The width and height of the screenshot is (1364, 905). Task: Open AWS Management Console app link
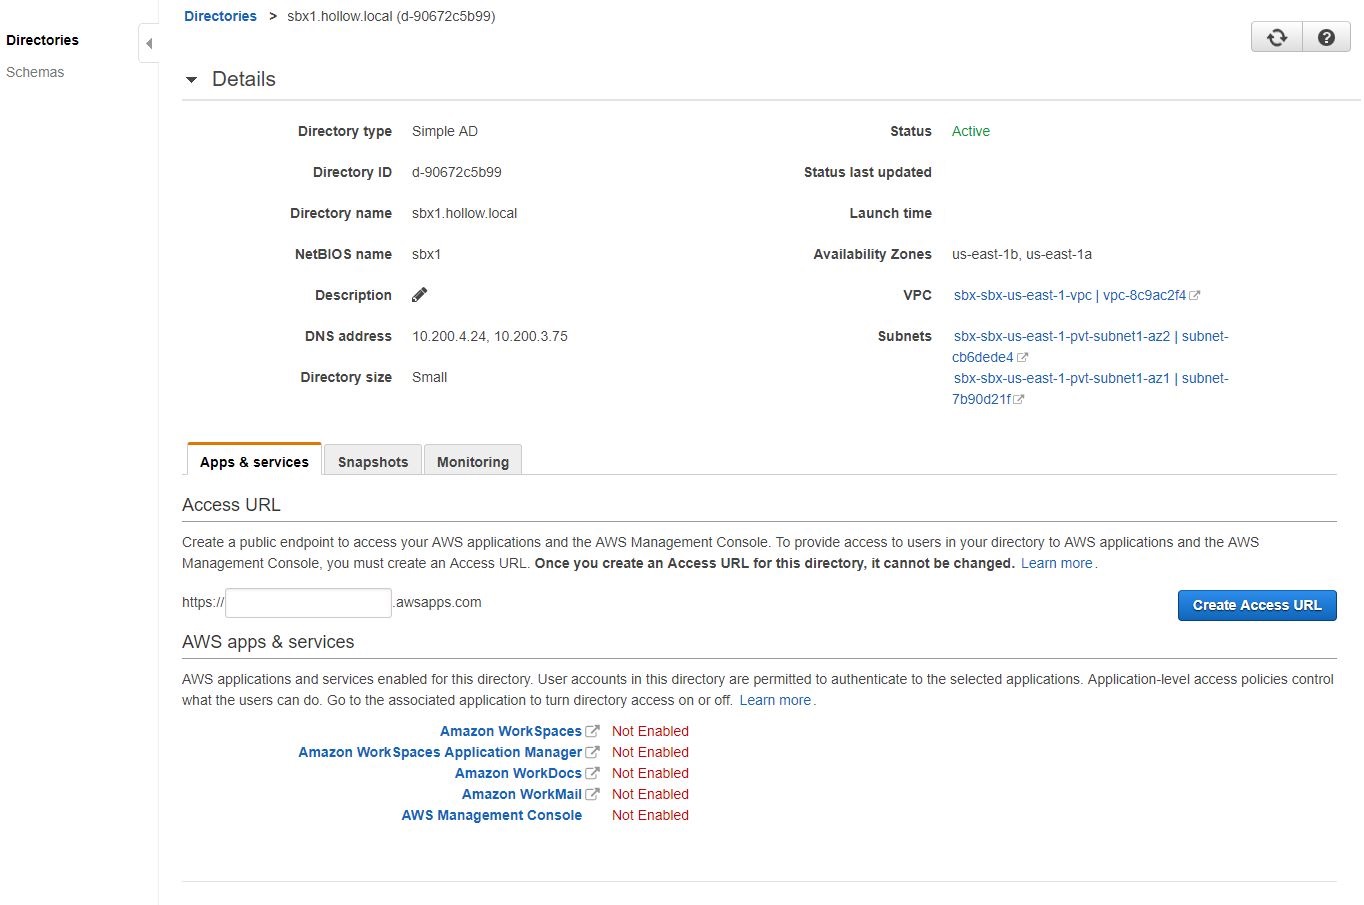click(491, 815)
